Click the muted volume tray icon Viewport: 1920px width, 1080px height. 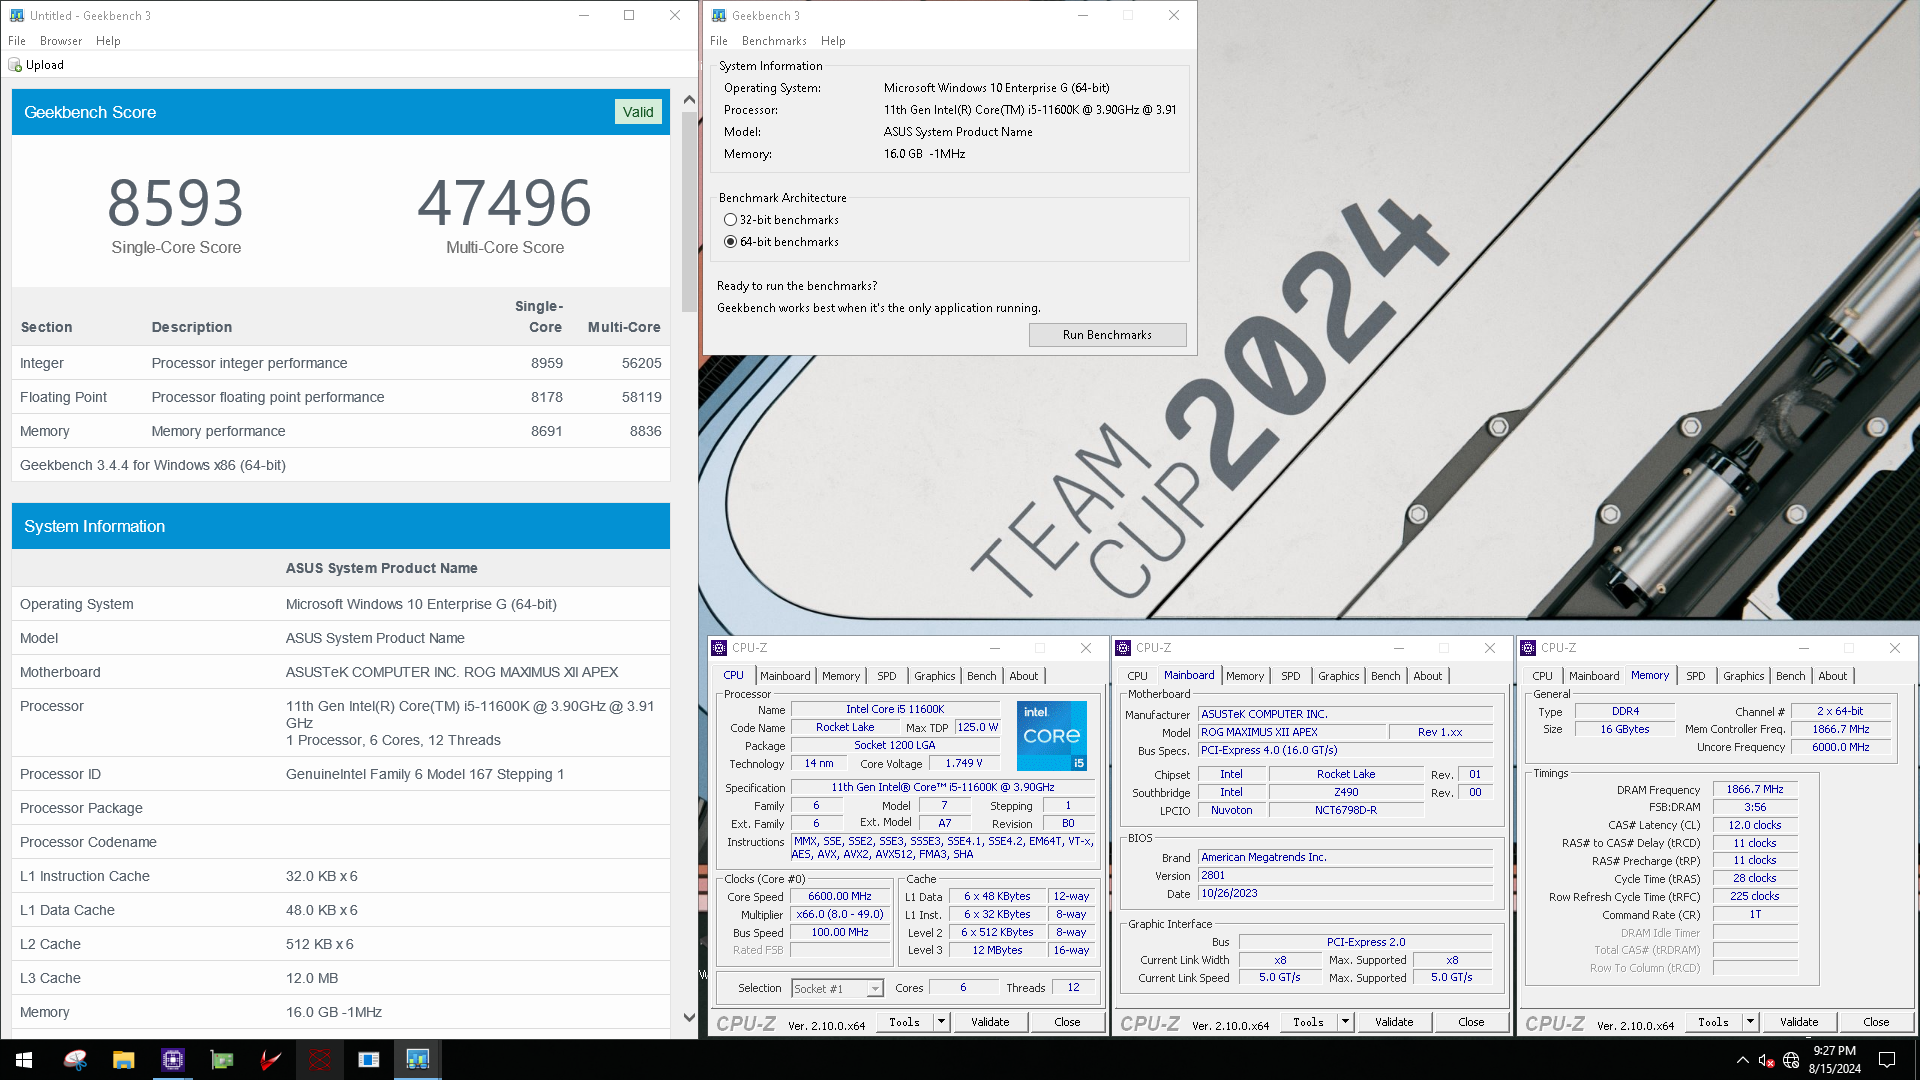pos(1766,1060)
